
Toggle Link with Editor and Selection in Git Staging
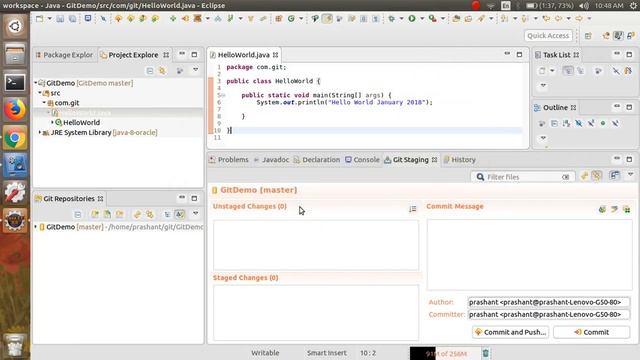pos(597,176)
